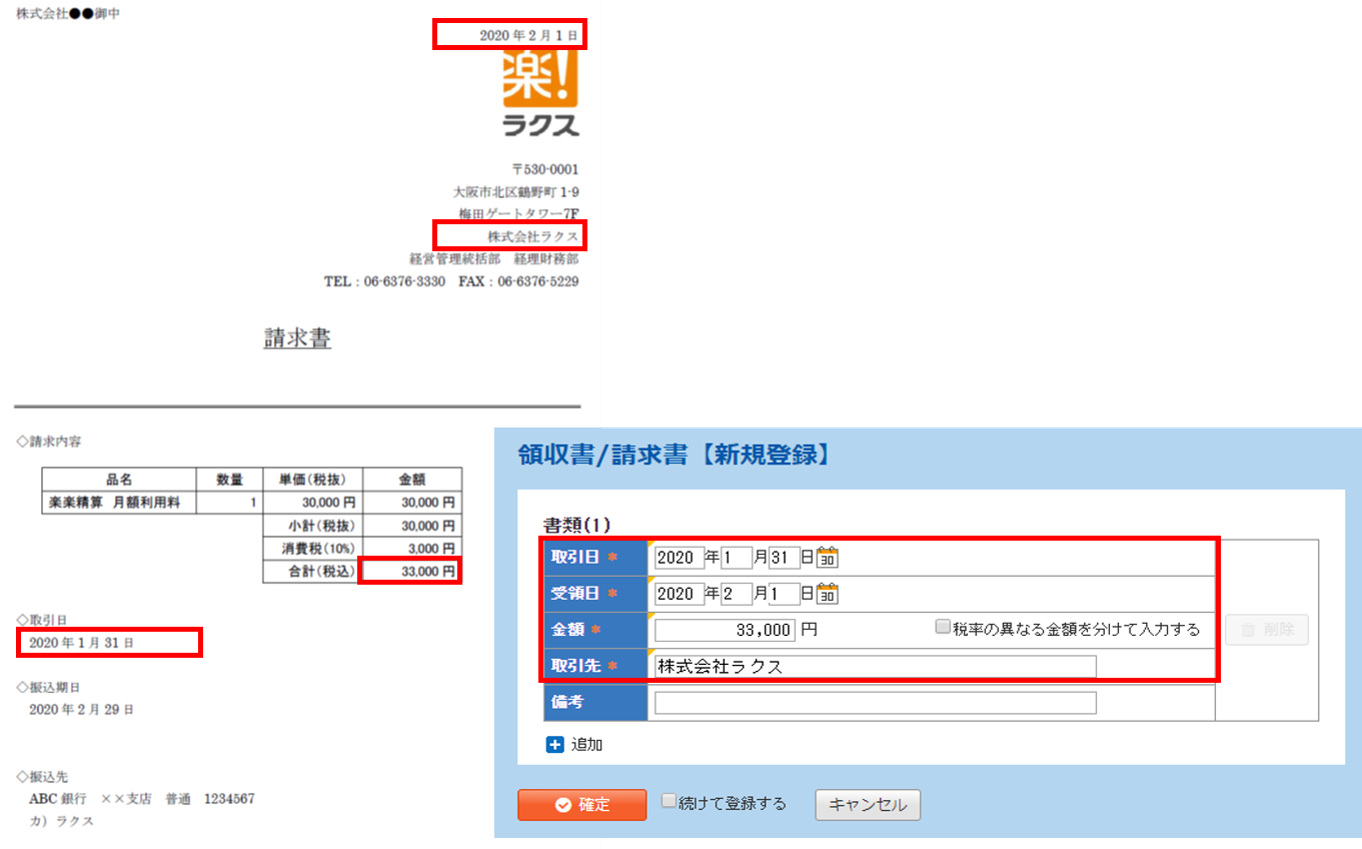Click the TEL : 06-6376-3330 line
The image size is (1362, 849).
tap(385, 282)
